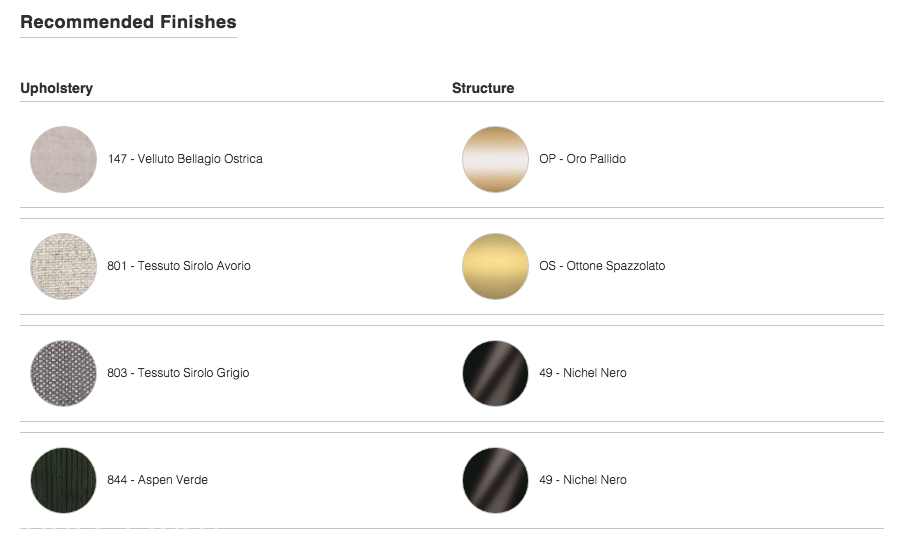Image resolution: width=905 pixels, height=560 pixels.
Task: Choose the Oro Pallido metal finish swatch
Action: click(x=495, y=159)
